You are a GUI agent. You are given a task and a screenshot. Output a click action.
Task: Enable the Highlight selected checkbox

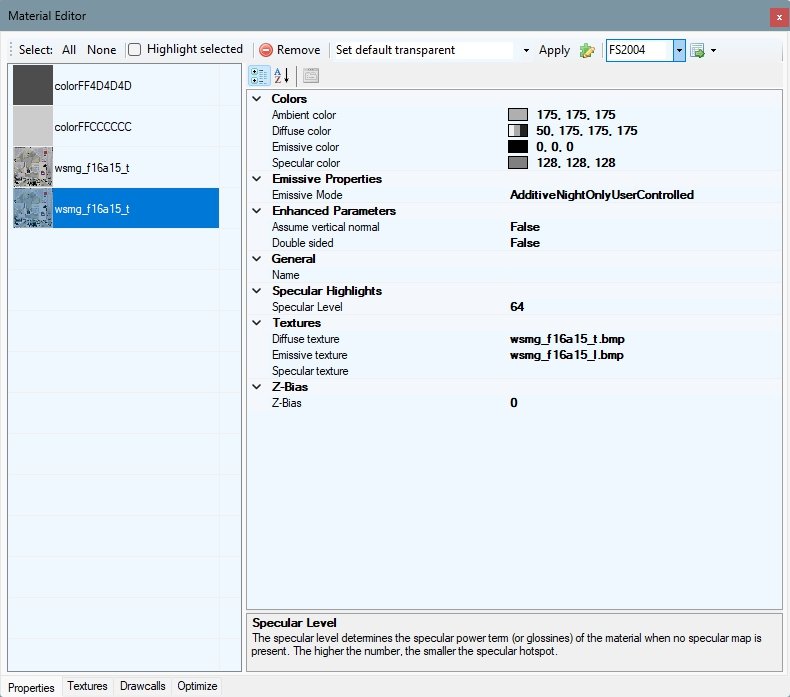click(x=135, y=49)
